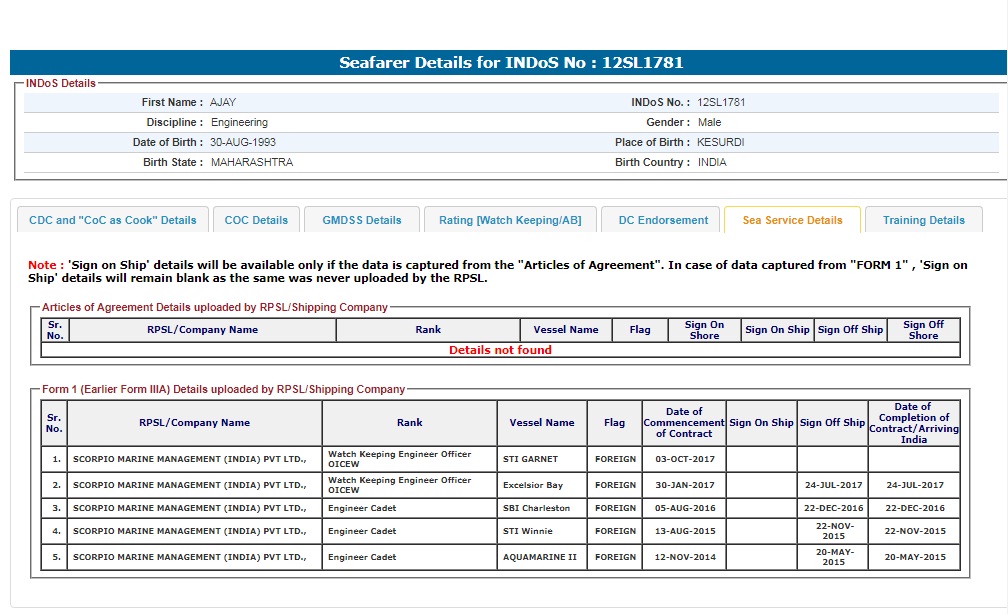Image resolution: width=1008 pixels, height=614 pixels.
Task: Click the AQUAMARINE II vessel cell
Action: tap(540, 557)
